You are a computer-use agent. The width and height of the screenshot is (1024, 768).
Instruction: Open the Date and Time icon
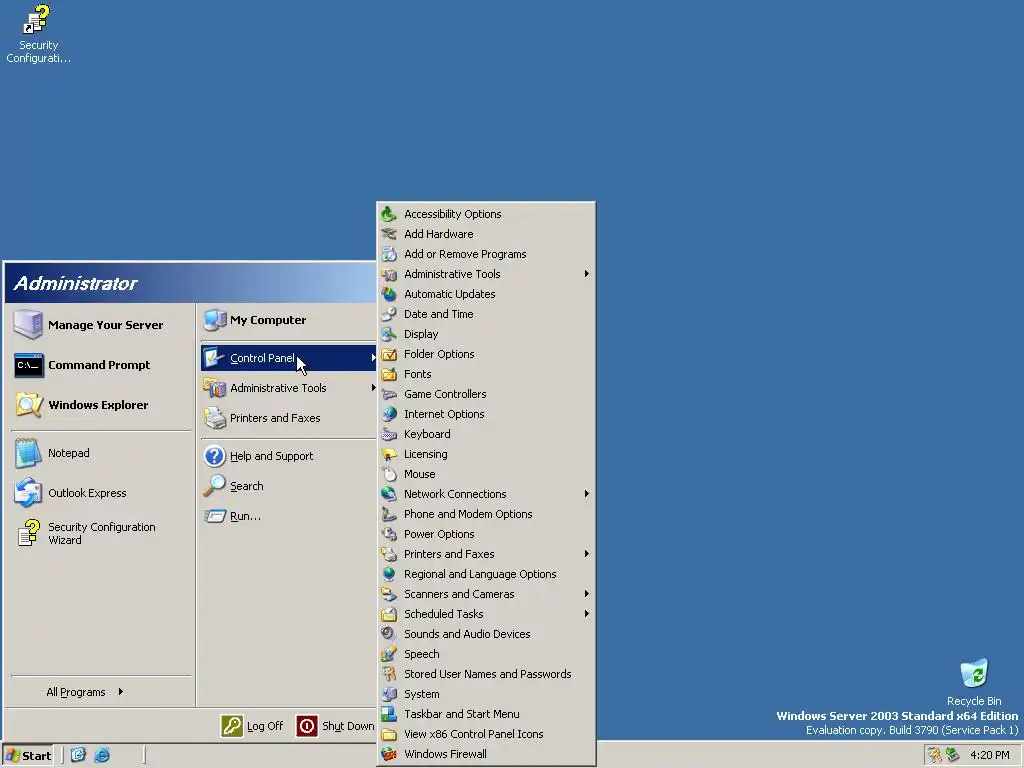tap(389, 314)
